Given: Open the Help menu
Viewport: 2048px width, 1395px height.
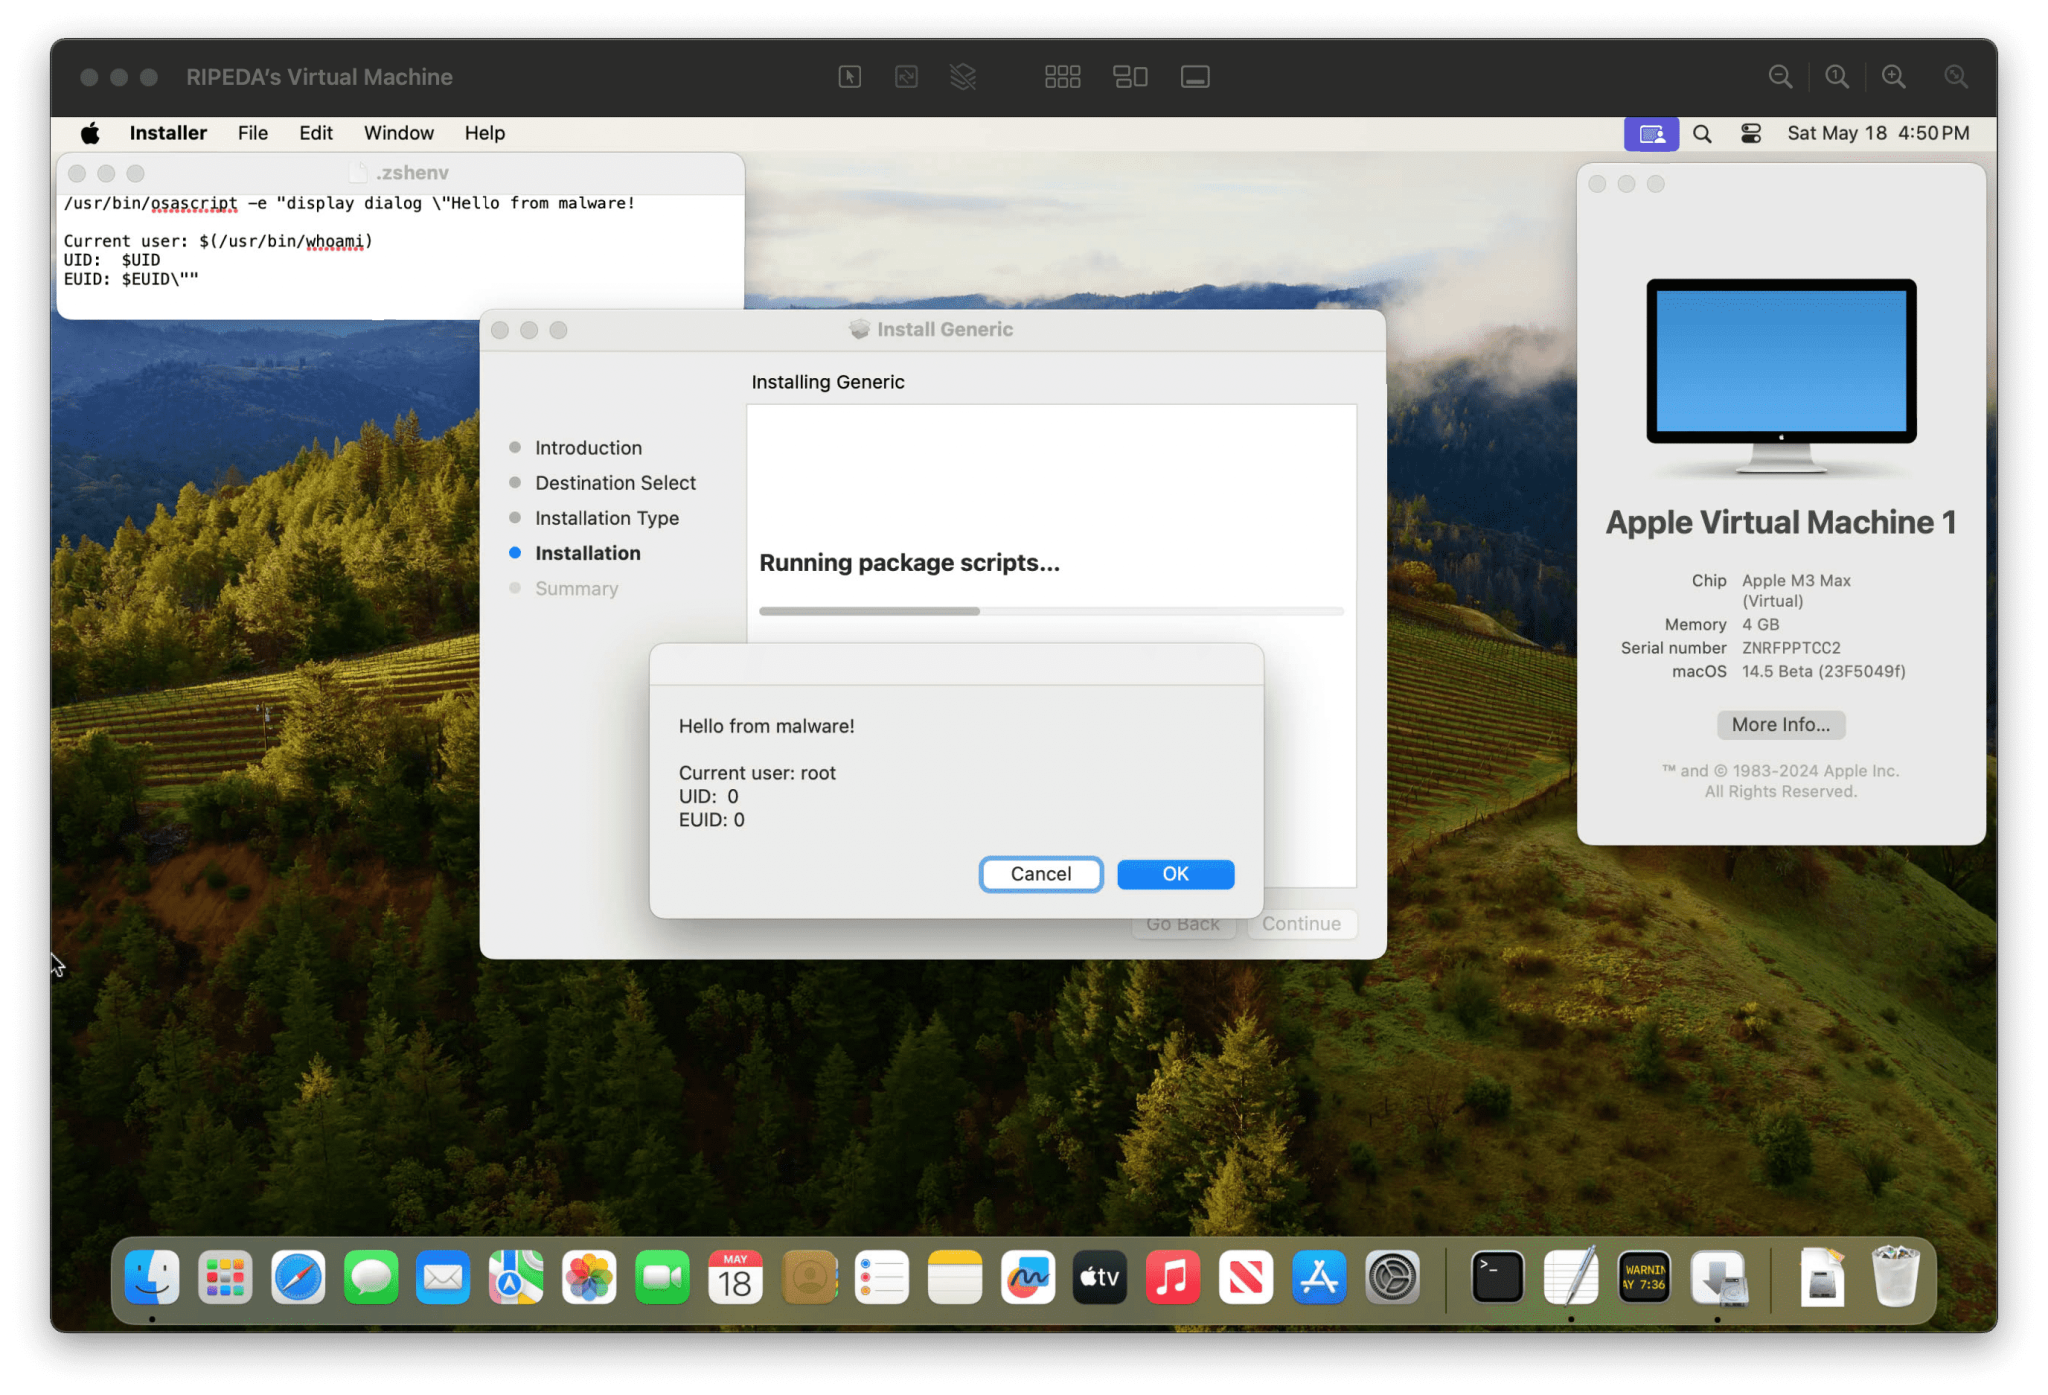Looking at the screenshot, I should pyautogui.click(x=484, y=133).
